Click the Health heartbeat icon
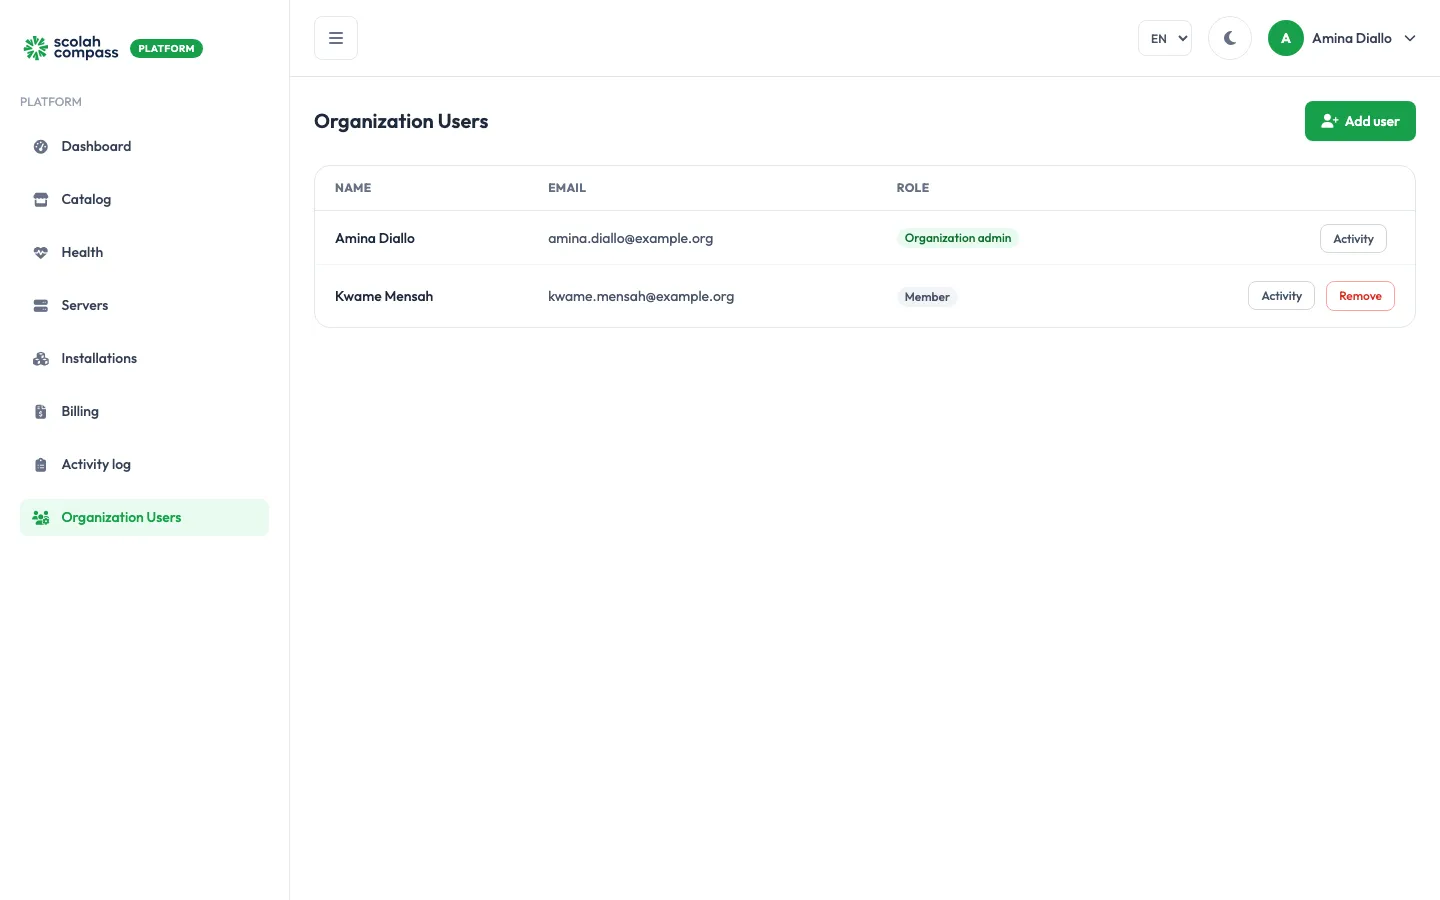 click(x=41, y=253)
